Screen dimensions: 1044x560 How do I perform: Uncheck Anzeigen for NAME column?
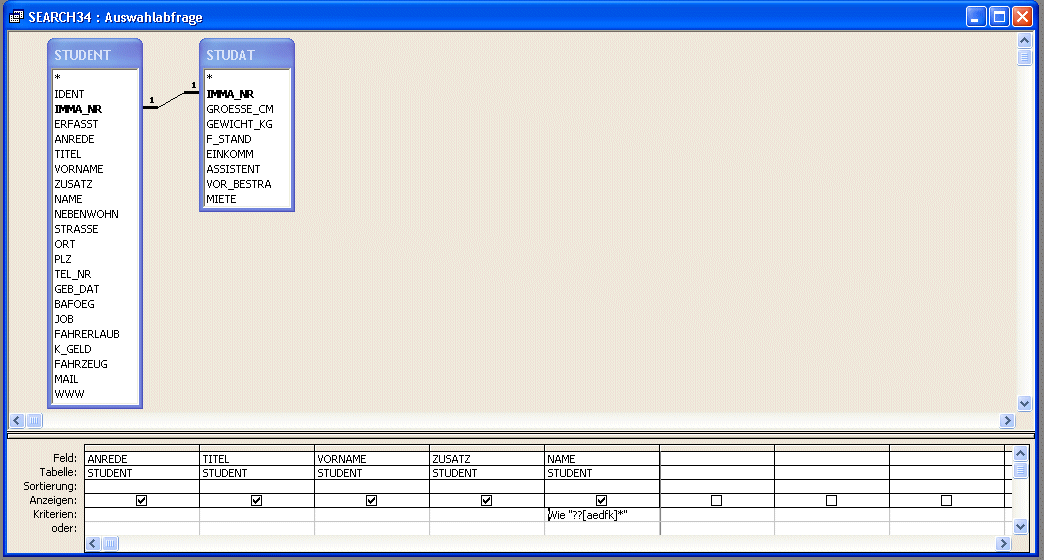pyautogui.click(x=601, y=500)
